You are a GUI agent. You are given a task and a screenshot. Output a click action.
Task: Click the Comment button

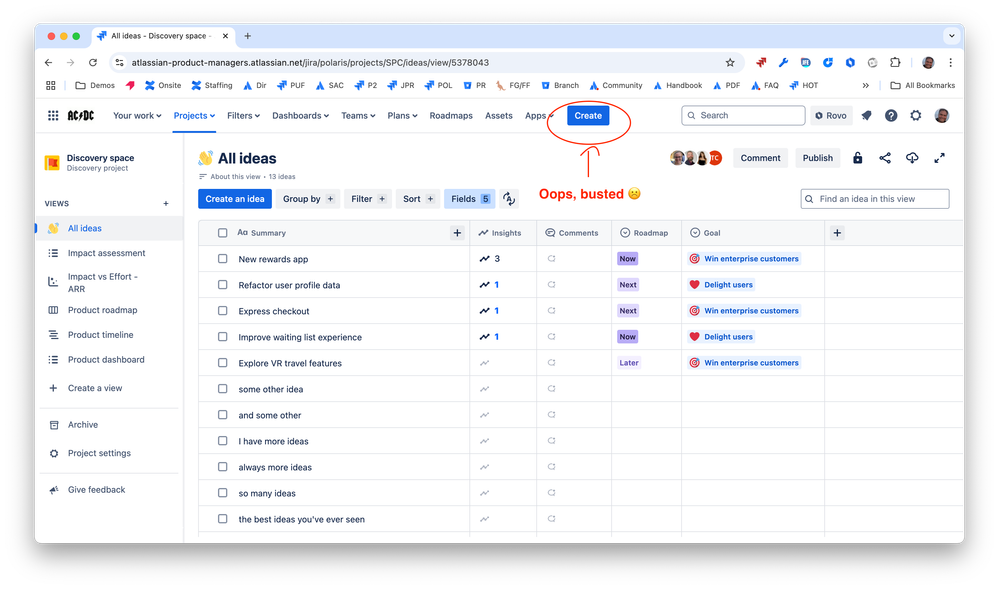[760, 158]
